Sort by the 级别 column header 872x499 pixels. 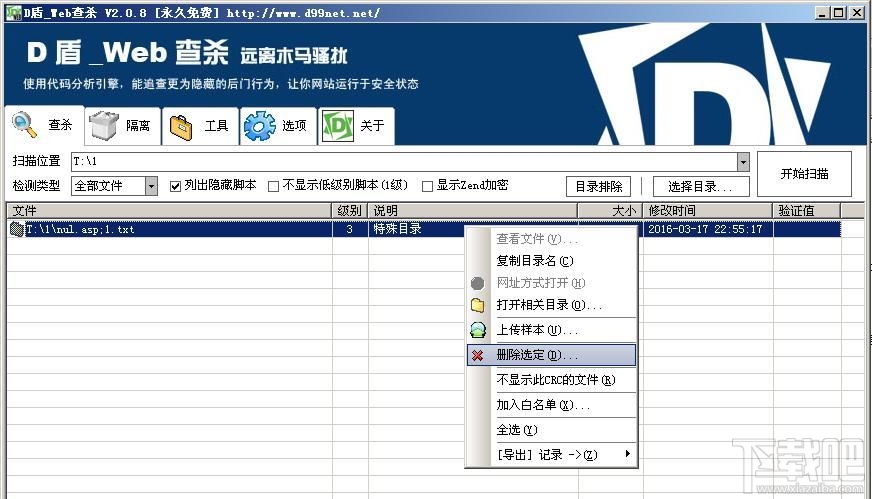[x=350, y=211]
